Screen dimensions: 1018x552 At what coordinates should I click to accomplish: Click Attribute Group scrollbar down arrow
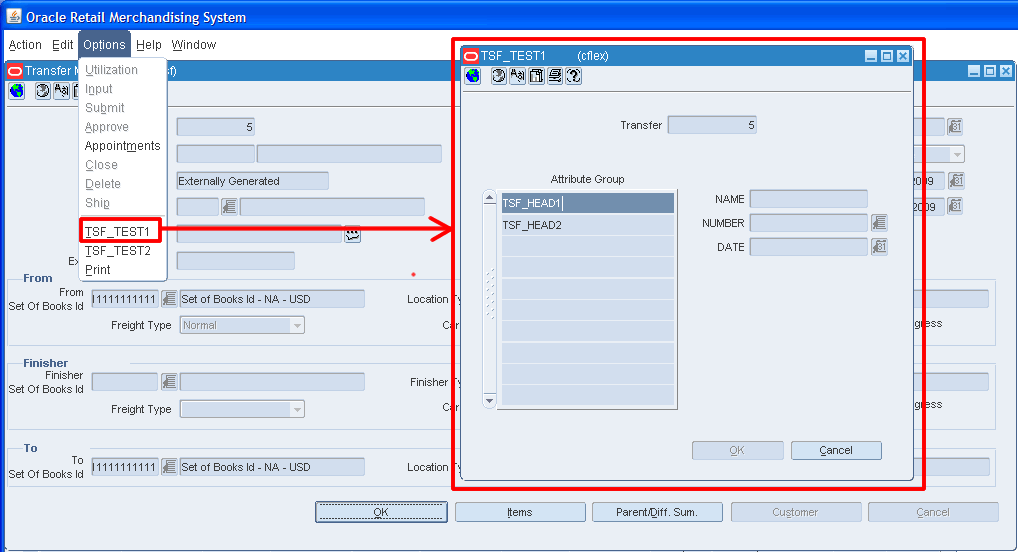point(490,401)
